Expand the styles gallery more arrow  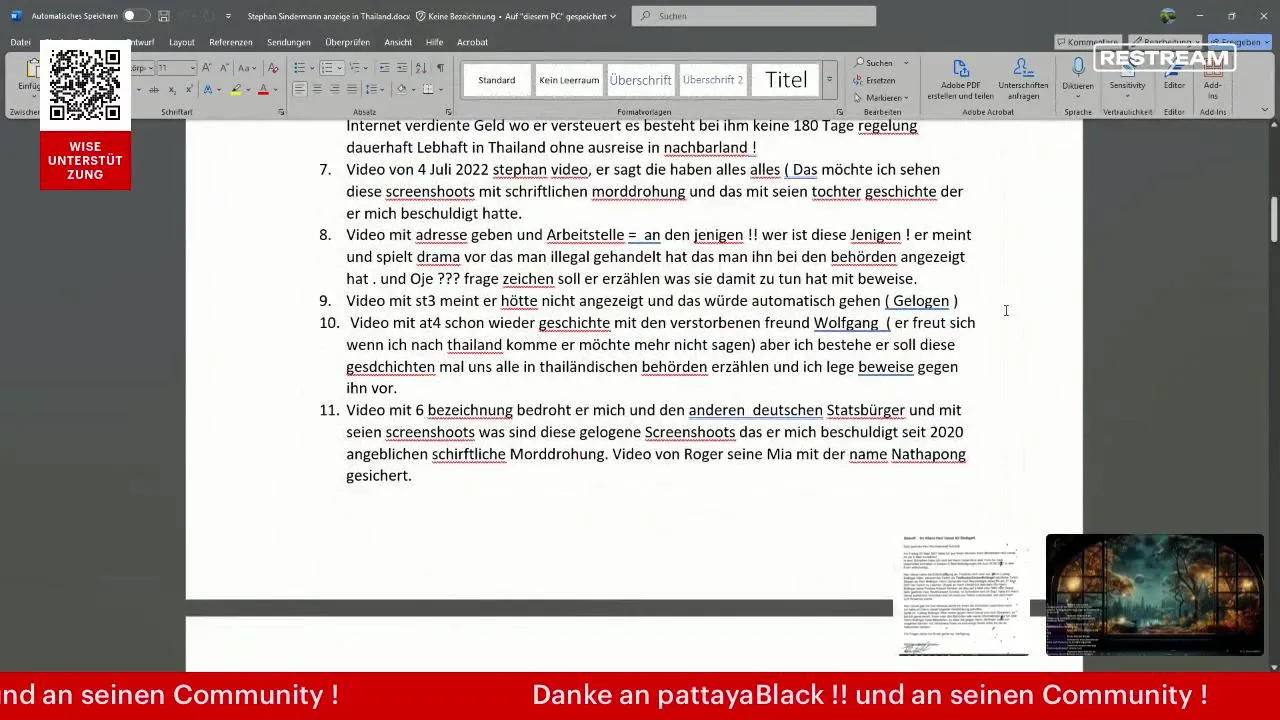829,80
